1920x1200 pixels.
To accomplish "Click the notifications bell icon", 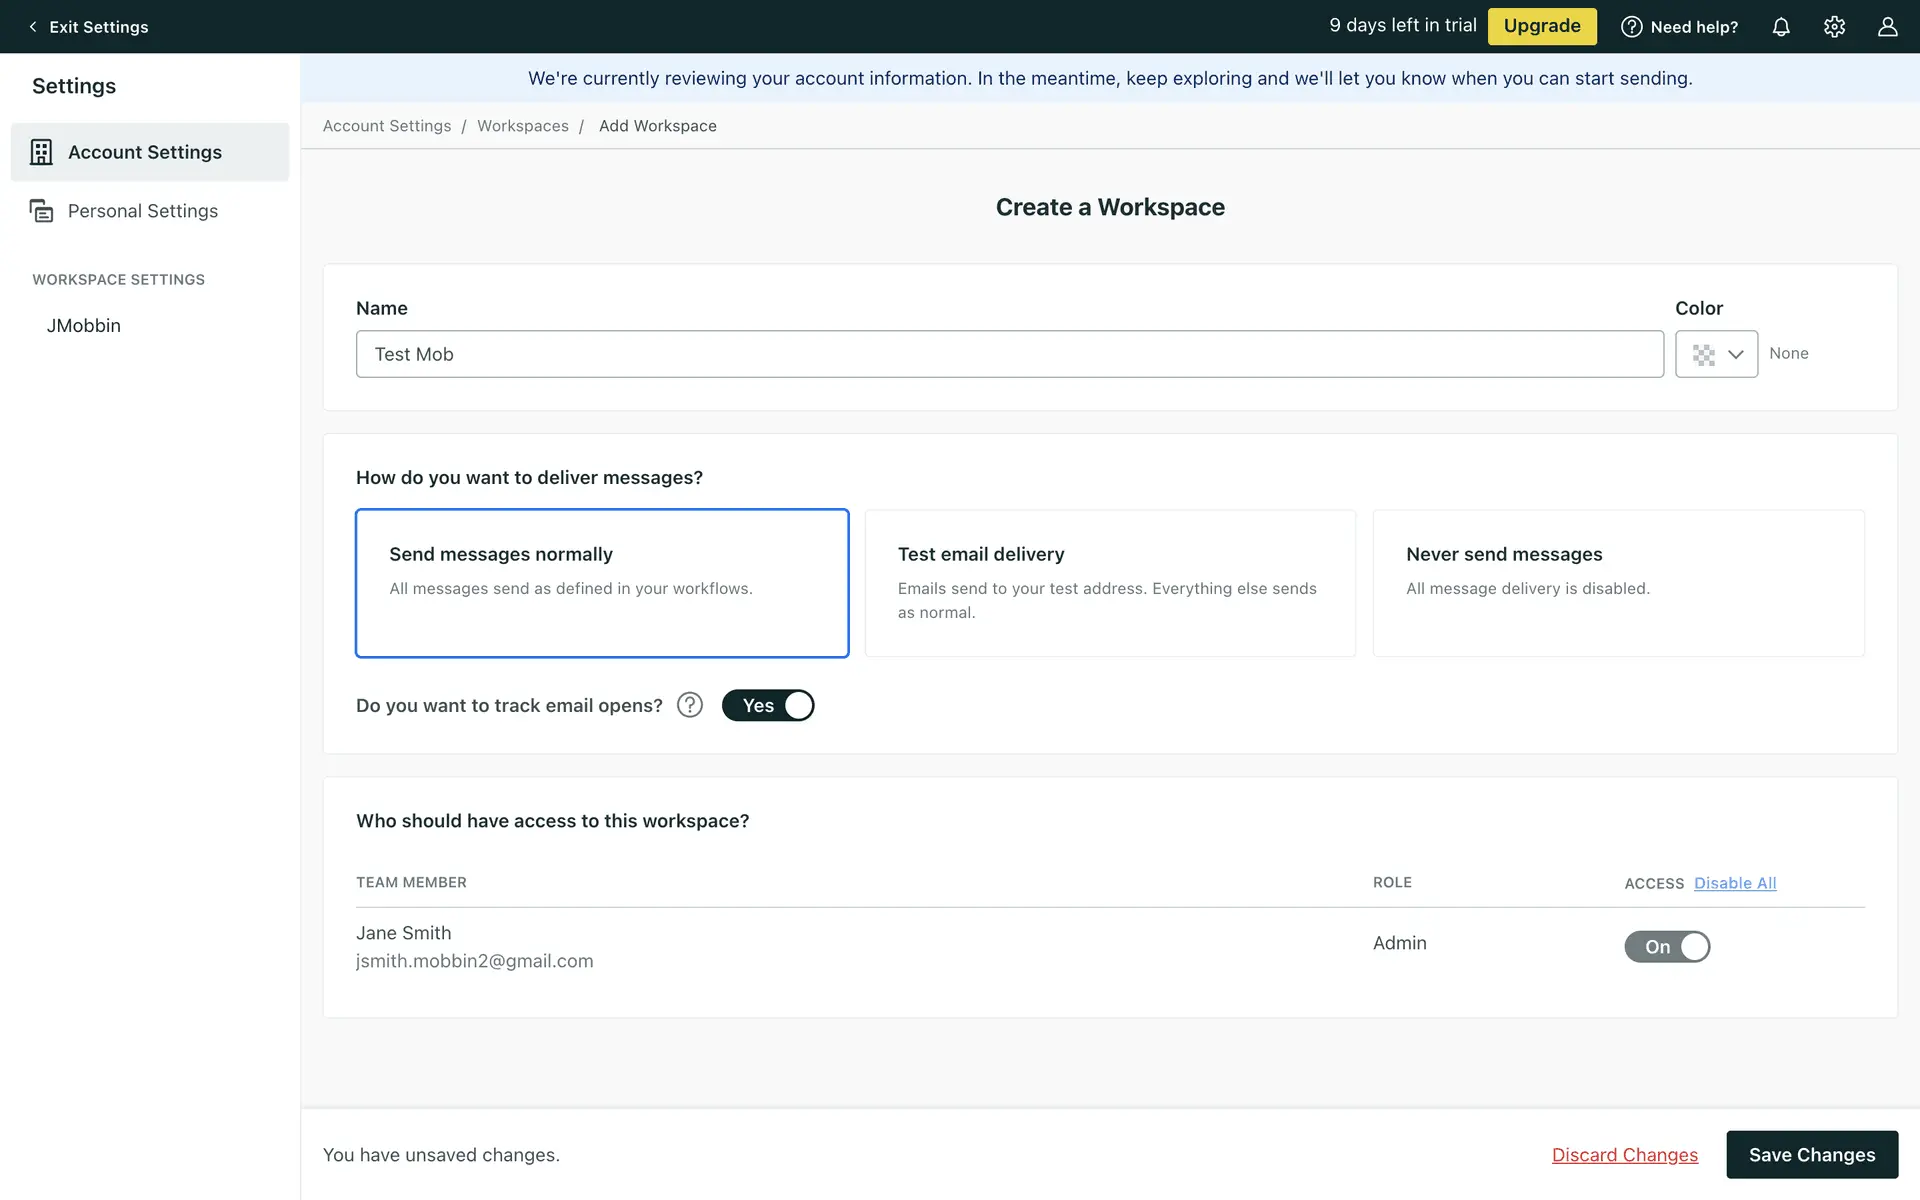I will tap(1781, 27).
